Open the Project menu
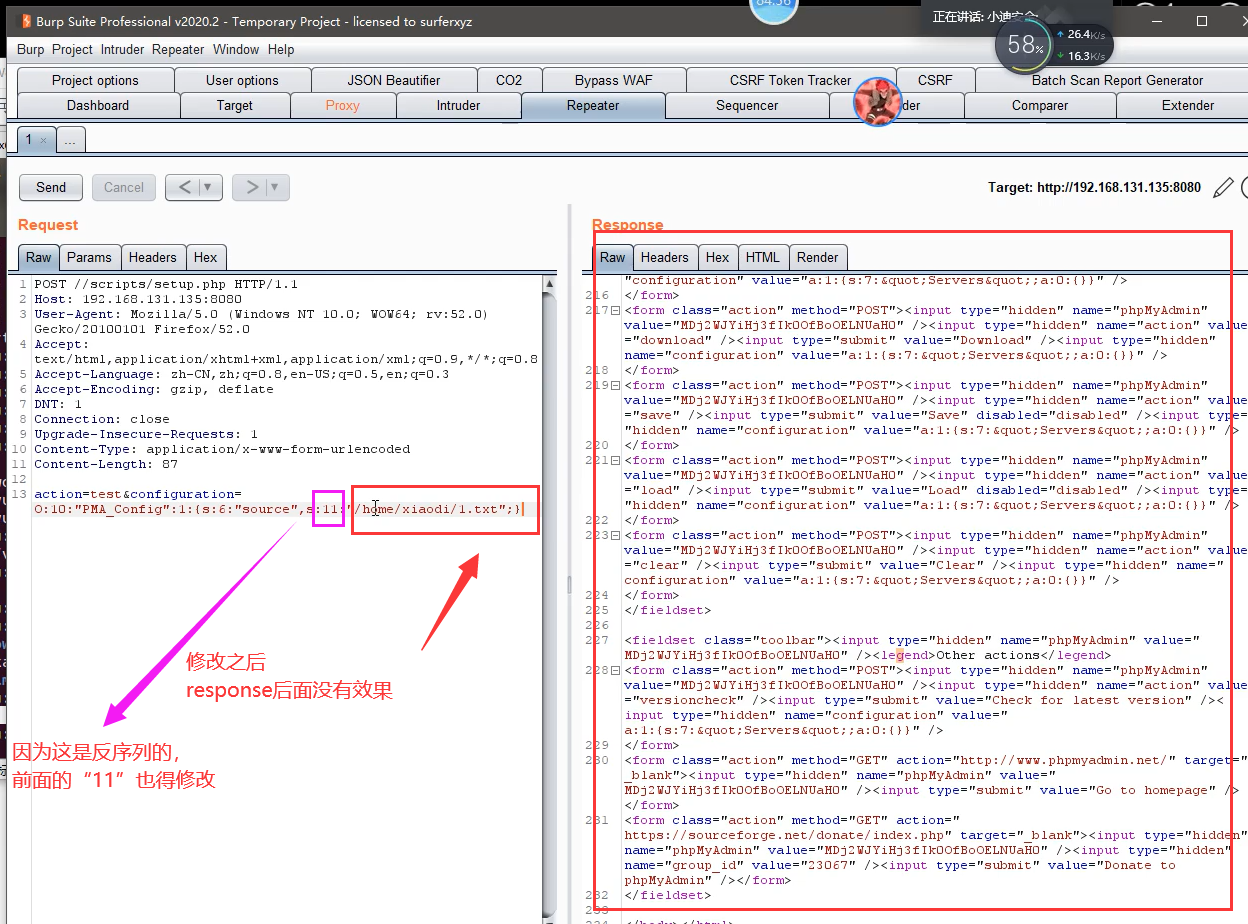 point(72,49)
